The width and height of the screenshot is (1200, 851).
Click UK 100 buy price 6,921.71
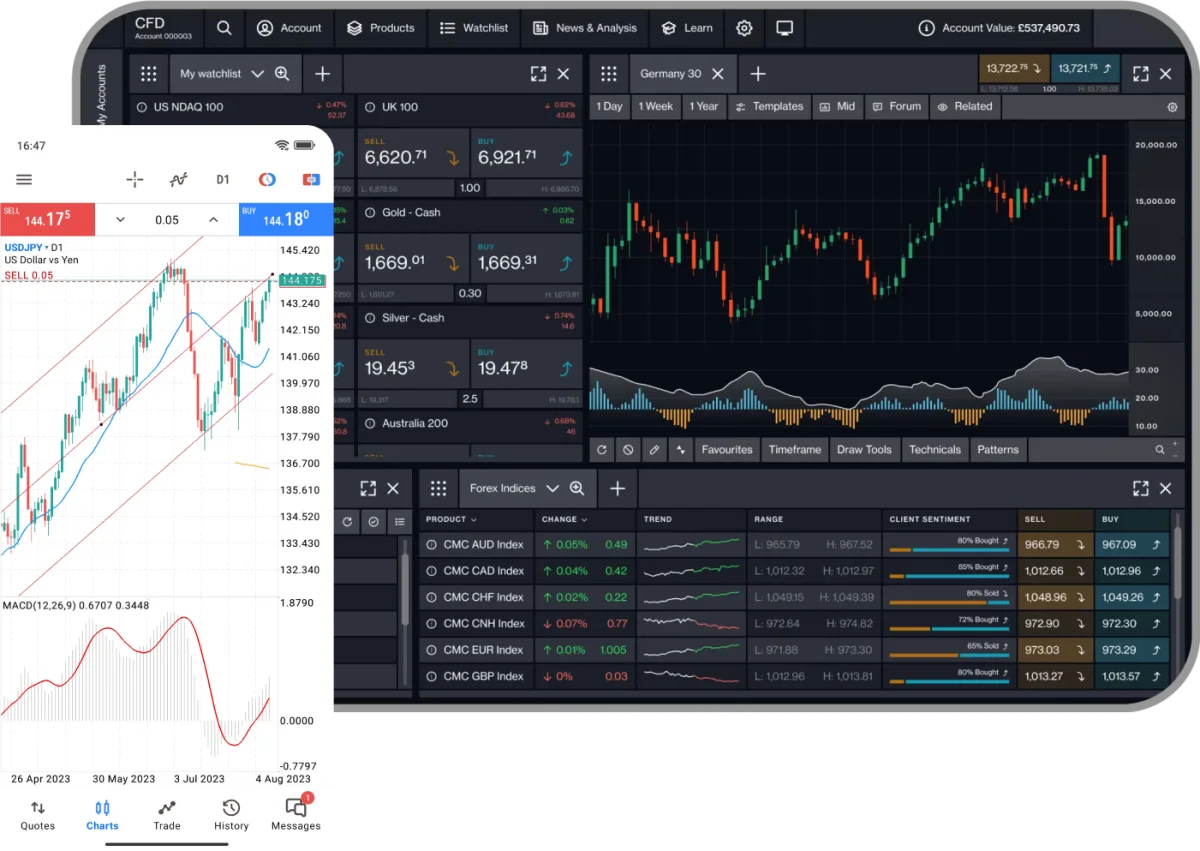pos(526,153)
